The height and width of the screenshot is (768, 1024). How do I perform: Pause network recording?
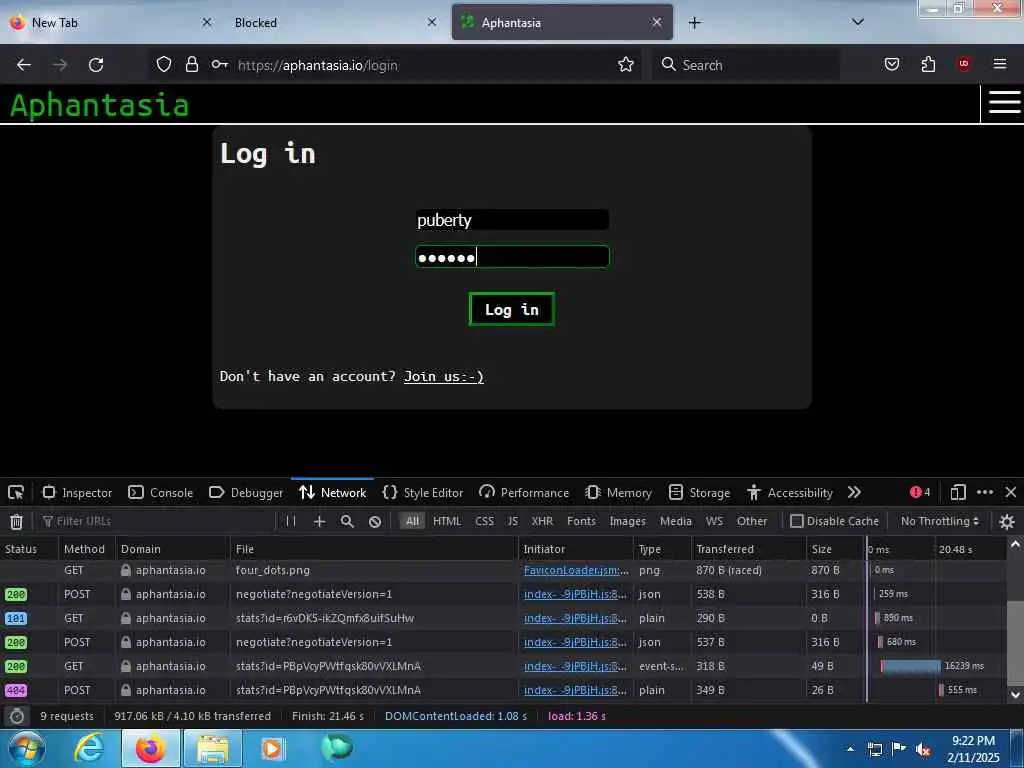click(291, 521)
